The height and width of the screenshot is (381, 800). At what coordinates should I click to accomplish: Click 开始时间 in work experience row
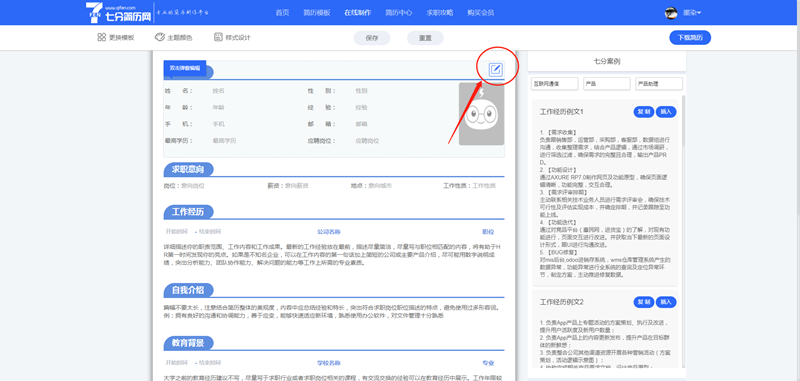[177, 232]
